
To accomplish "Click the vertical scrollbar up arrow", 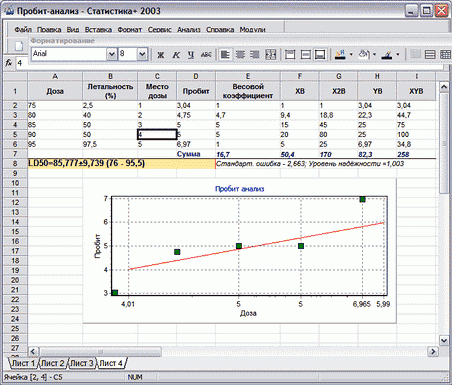I will (x=444, y=87).
